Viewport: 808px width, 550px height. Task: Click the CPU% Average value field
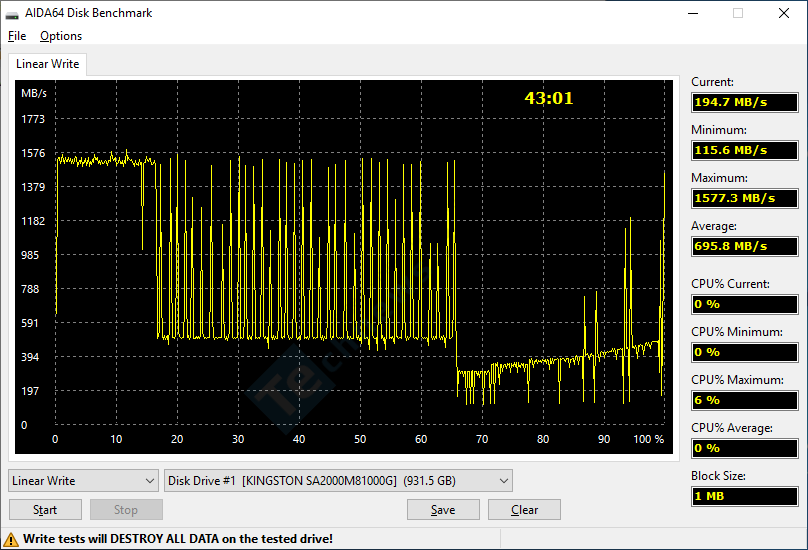[745, 448]
